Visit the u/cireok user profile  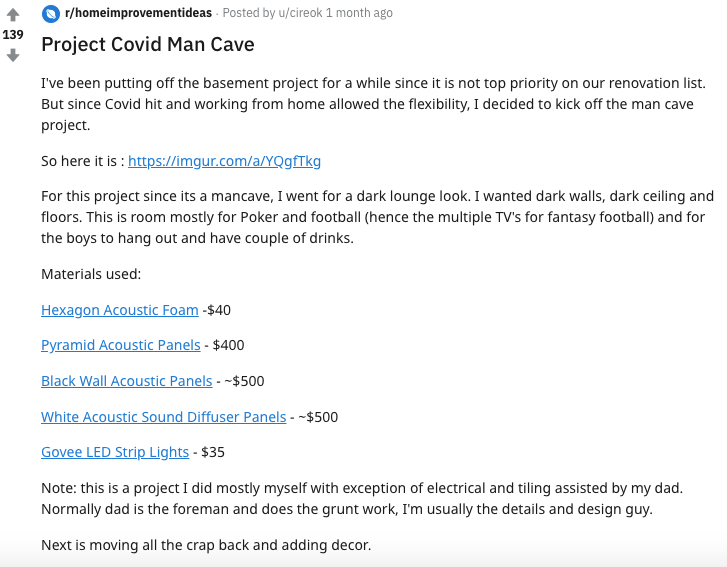coord(300,13)
